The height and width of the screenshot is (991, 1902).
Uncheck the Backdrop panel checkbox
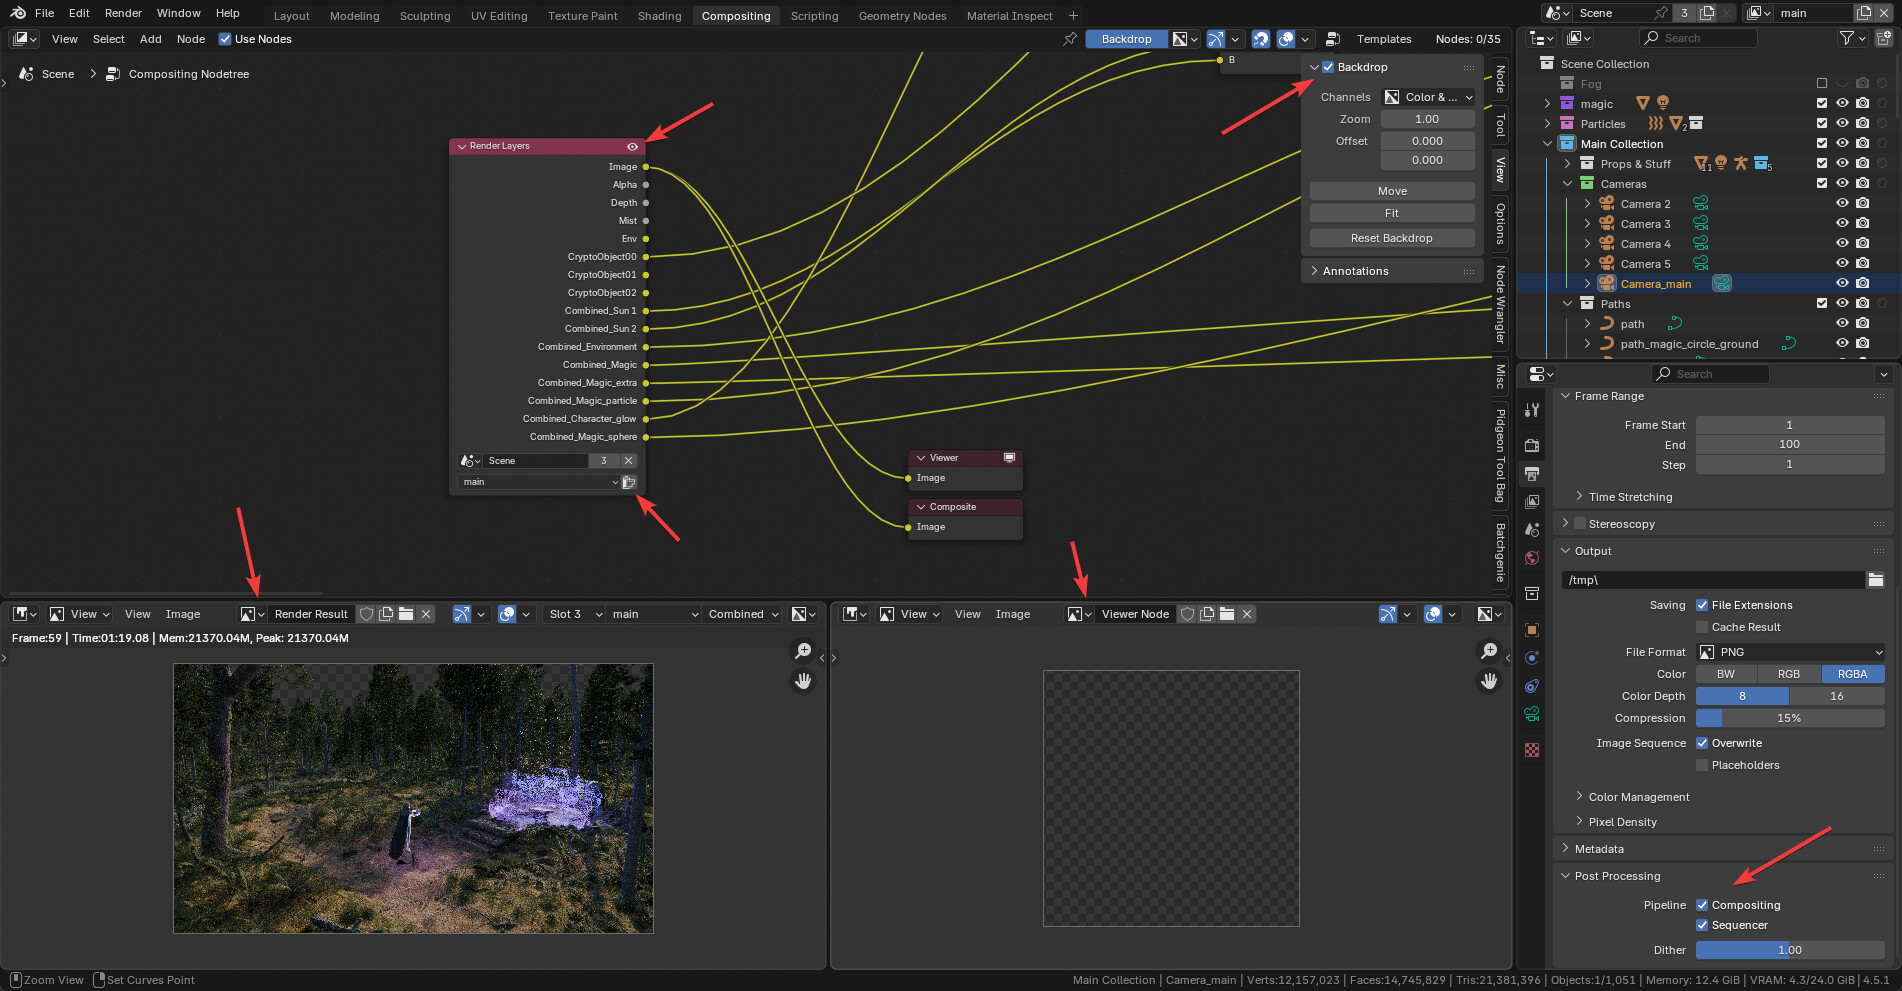pos(1328,67)
